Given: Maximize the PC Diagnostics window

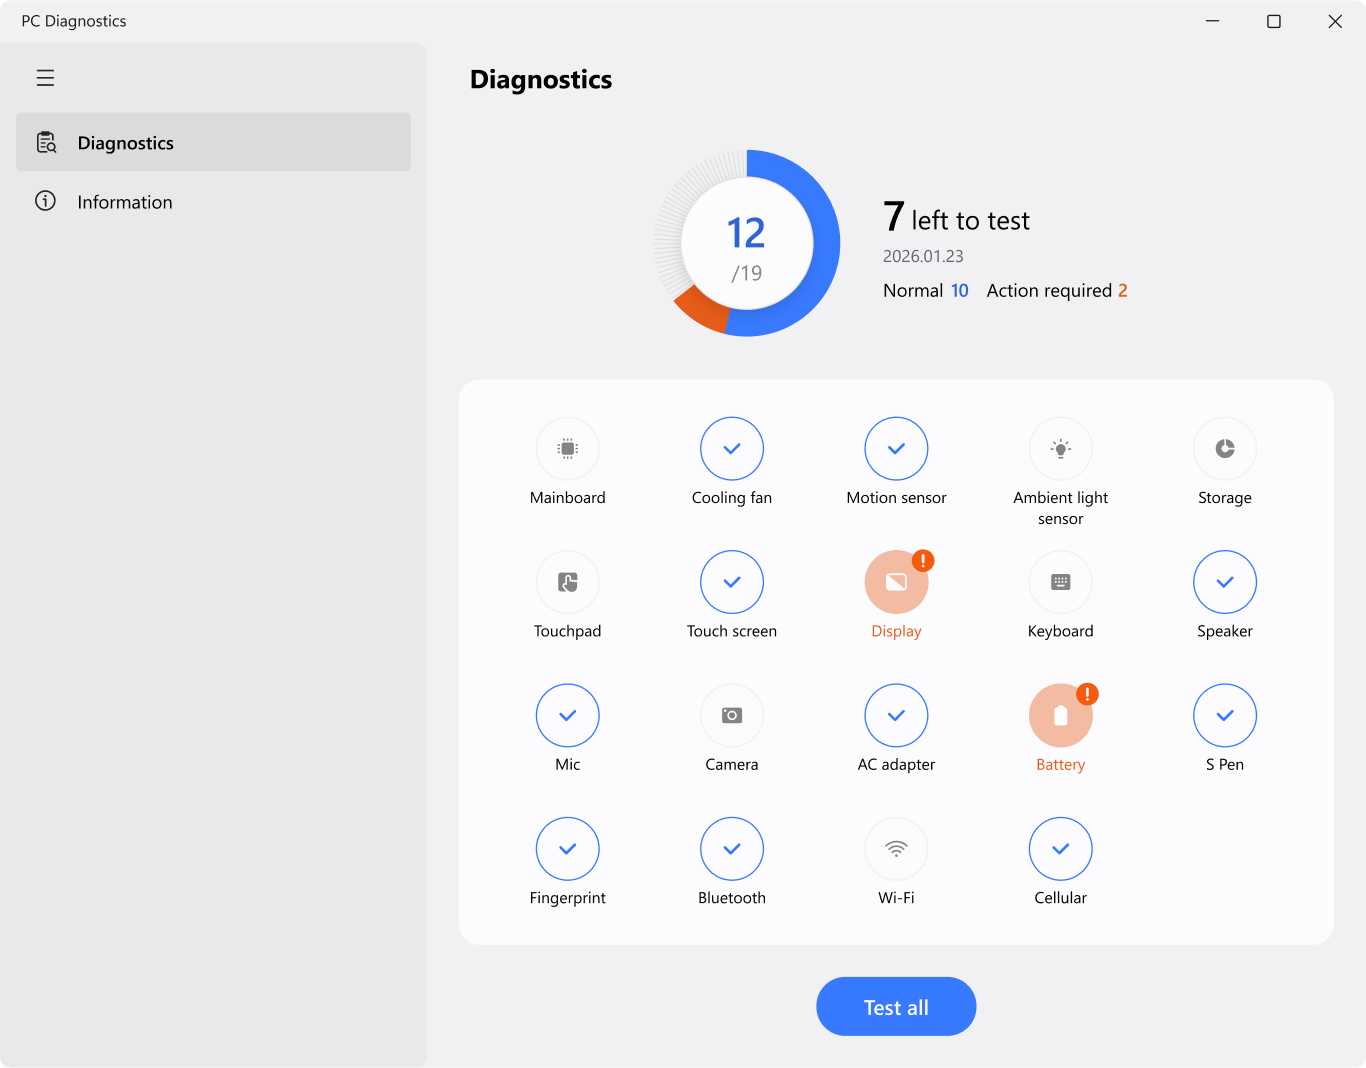Looking at the screenshot, I should click(x=1274, y=21).
